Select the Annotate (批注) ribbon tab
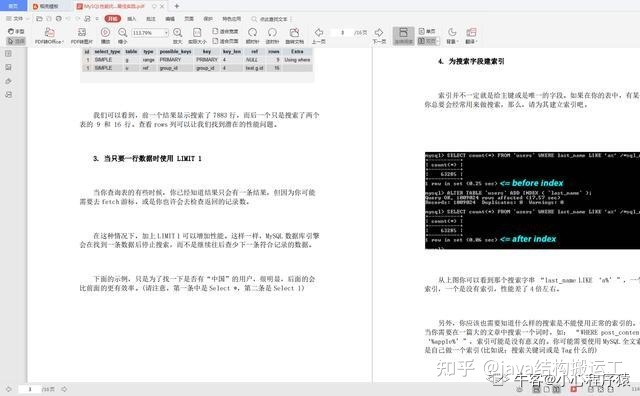Image resolution: width=640 pixels, height=396 pixels. click(x=151, y=19)
